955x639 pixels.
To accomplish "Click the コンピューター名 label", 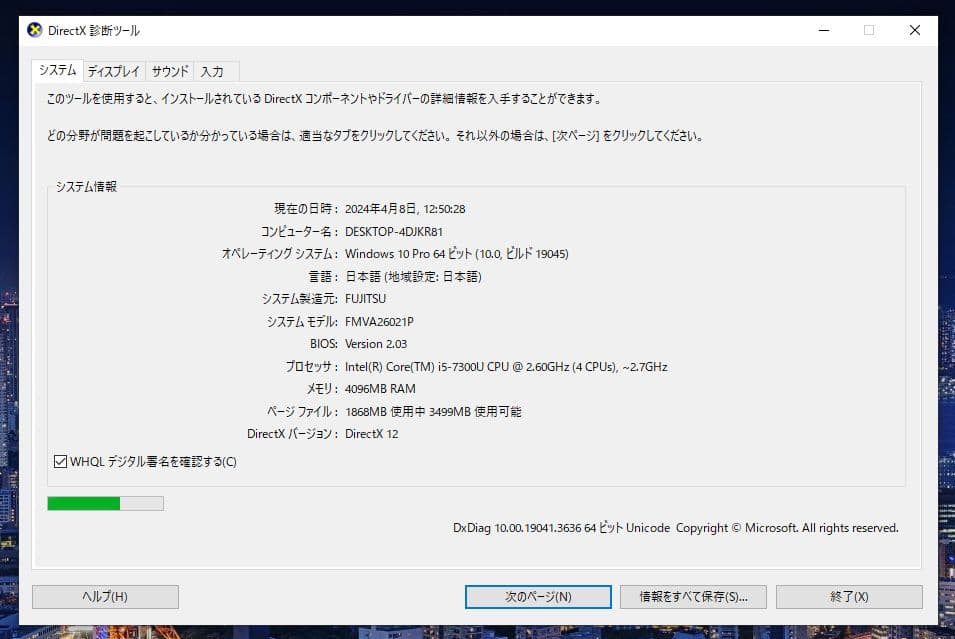I will (299, 231).
